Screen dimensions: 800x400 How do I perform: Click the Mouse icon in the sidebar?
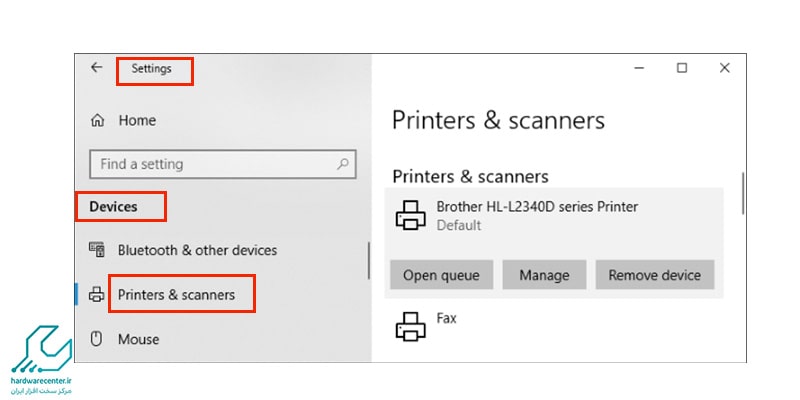tap(96, 339)
